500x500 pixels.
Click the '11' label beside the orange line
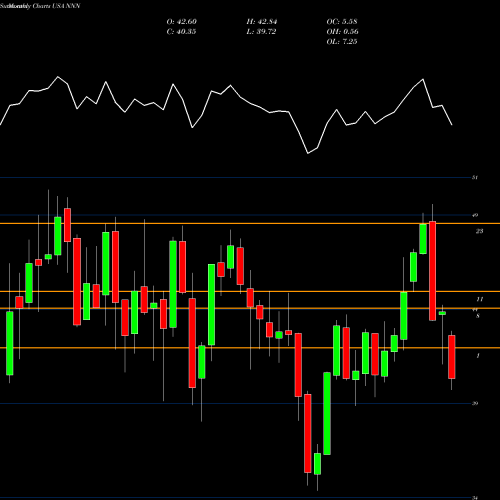479,299
